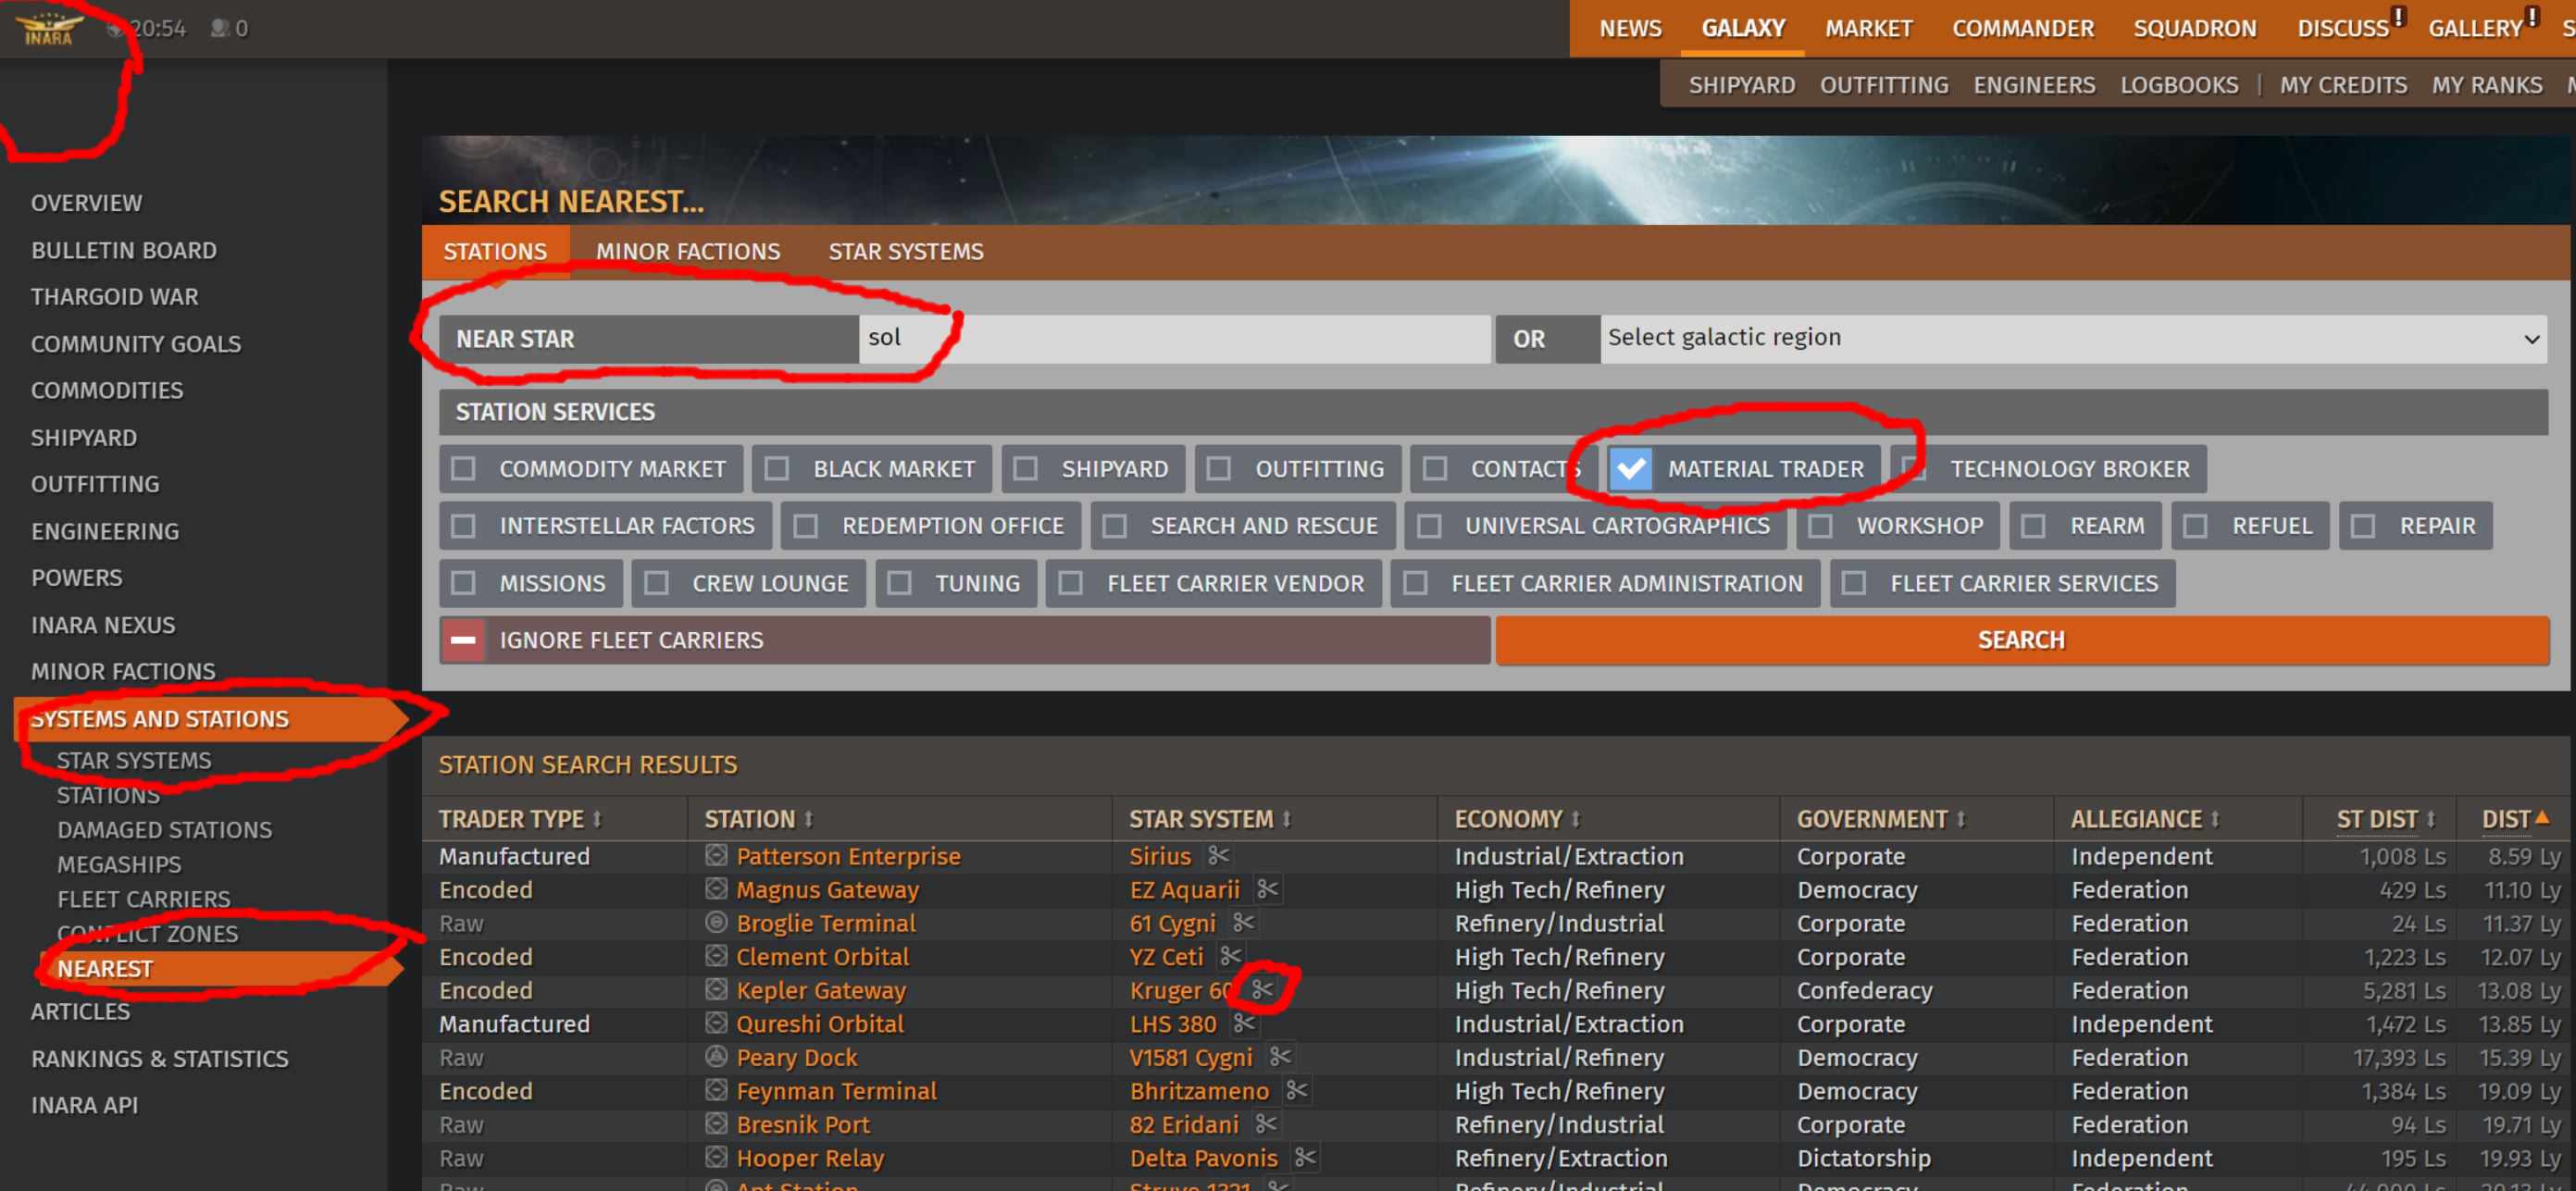Click scissors icon next to Sirius
The width and height of the screenshot is (2576, 1191).
(x=1217, y=856)
